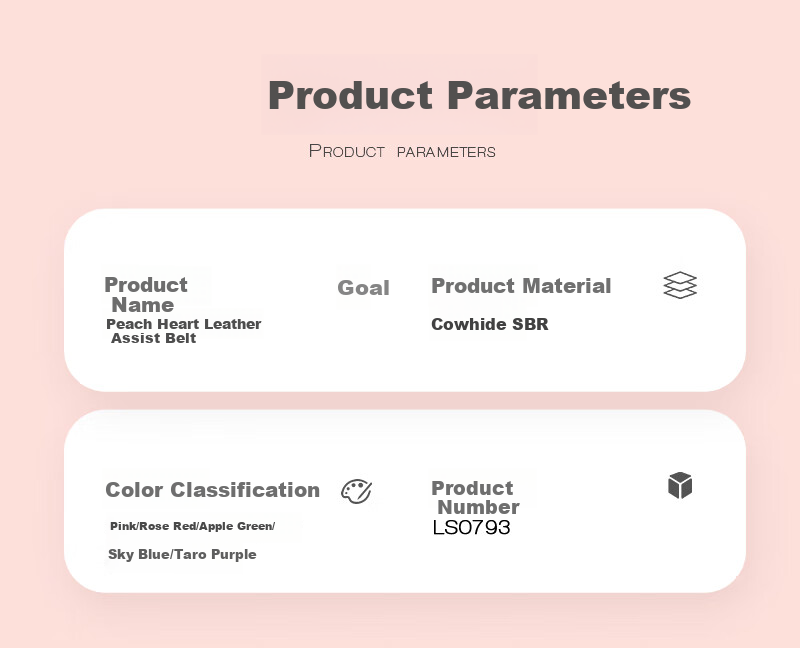
Task: Click the stacked layers material icon
Action: coord(680,285)
